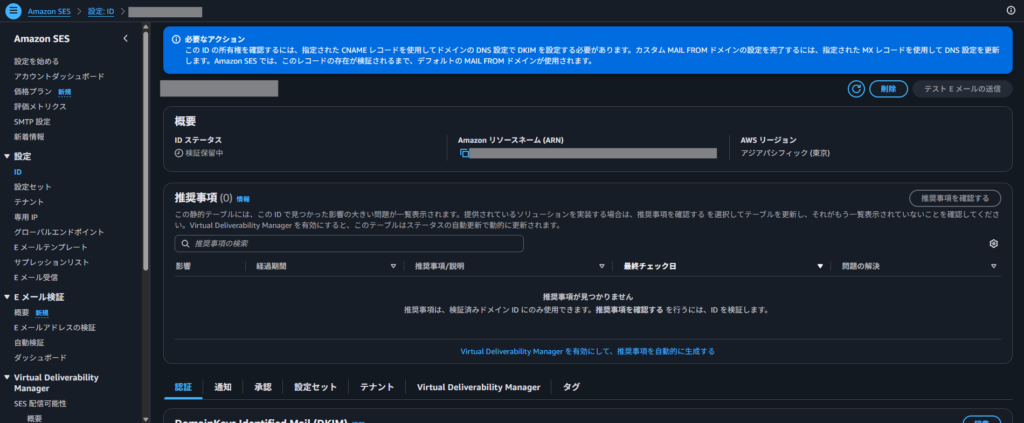The image size is (1024, 423).
Task: Click the 推奨事項を確認する button
Action: (x=955, y=198)
